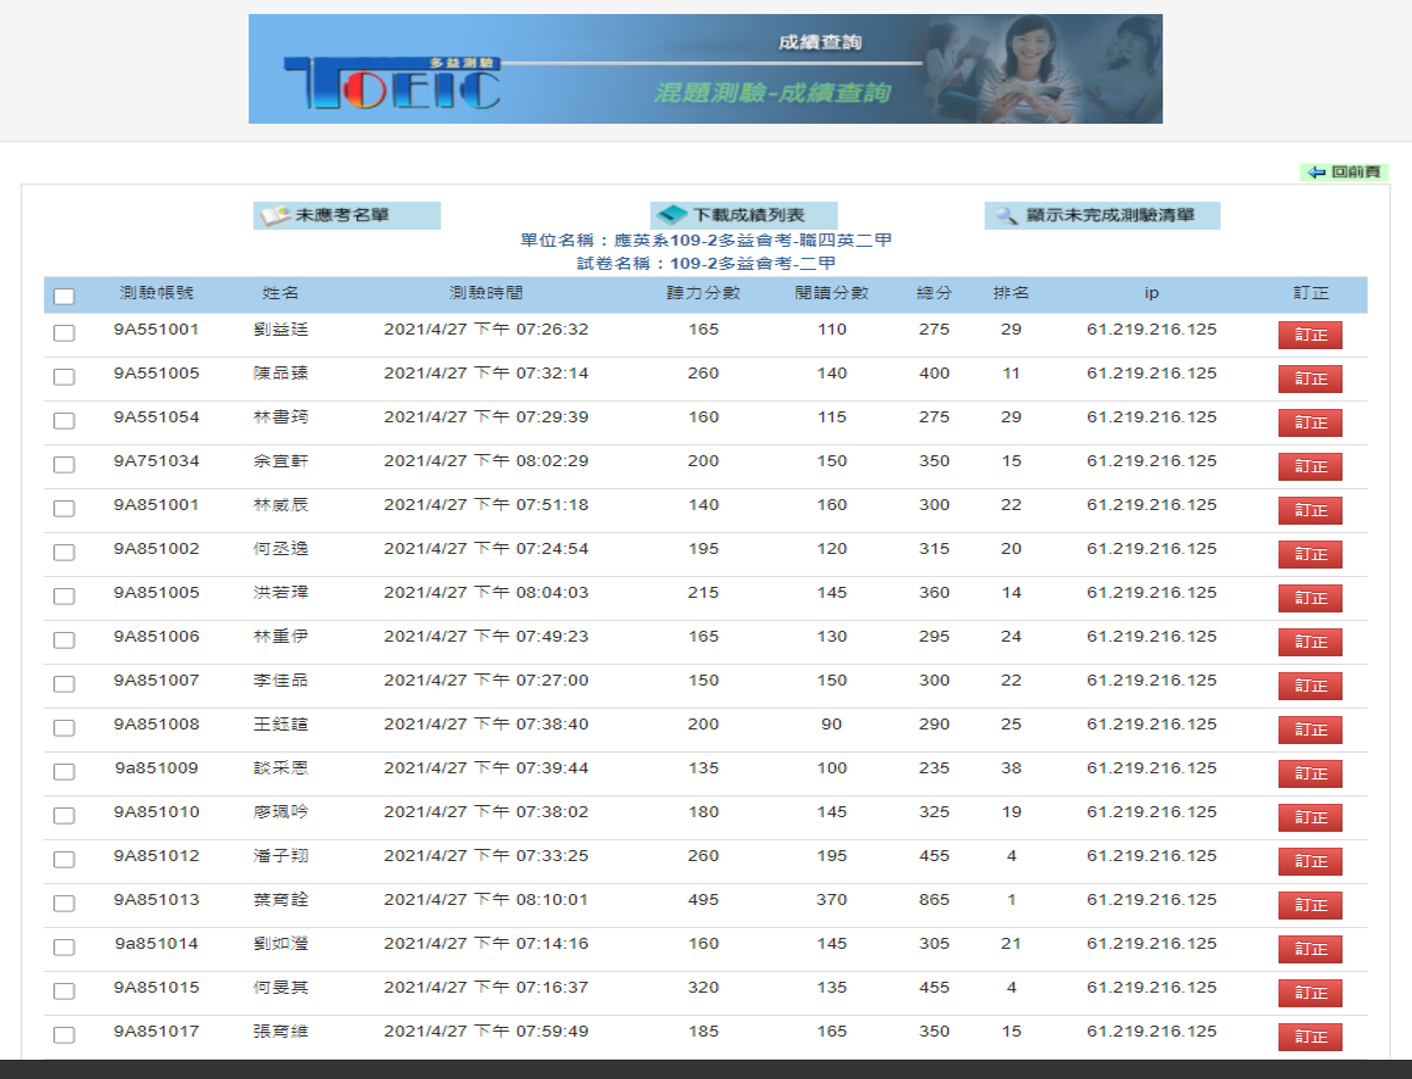Image resolution: width=1412 pixels, height=1079 pixels.
Task: Correct the record for account 9A851001
Action: (x=1310, y=511)
